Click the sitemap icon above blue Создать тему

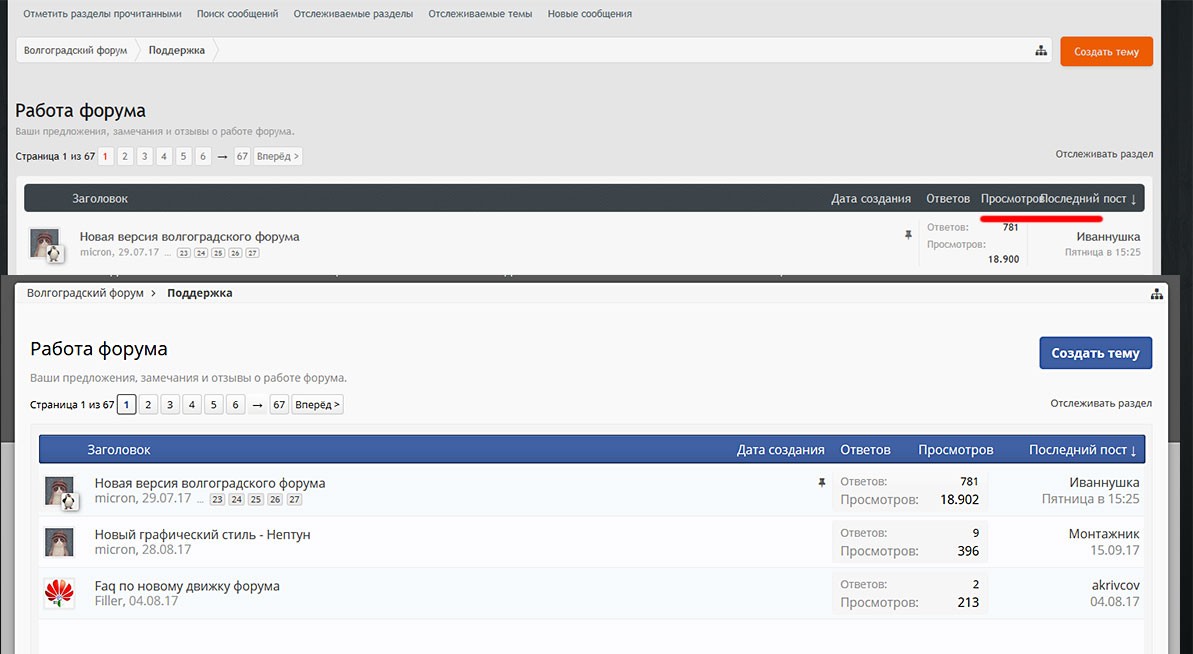(1156, 293)
